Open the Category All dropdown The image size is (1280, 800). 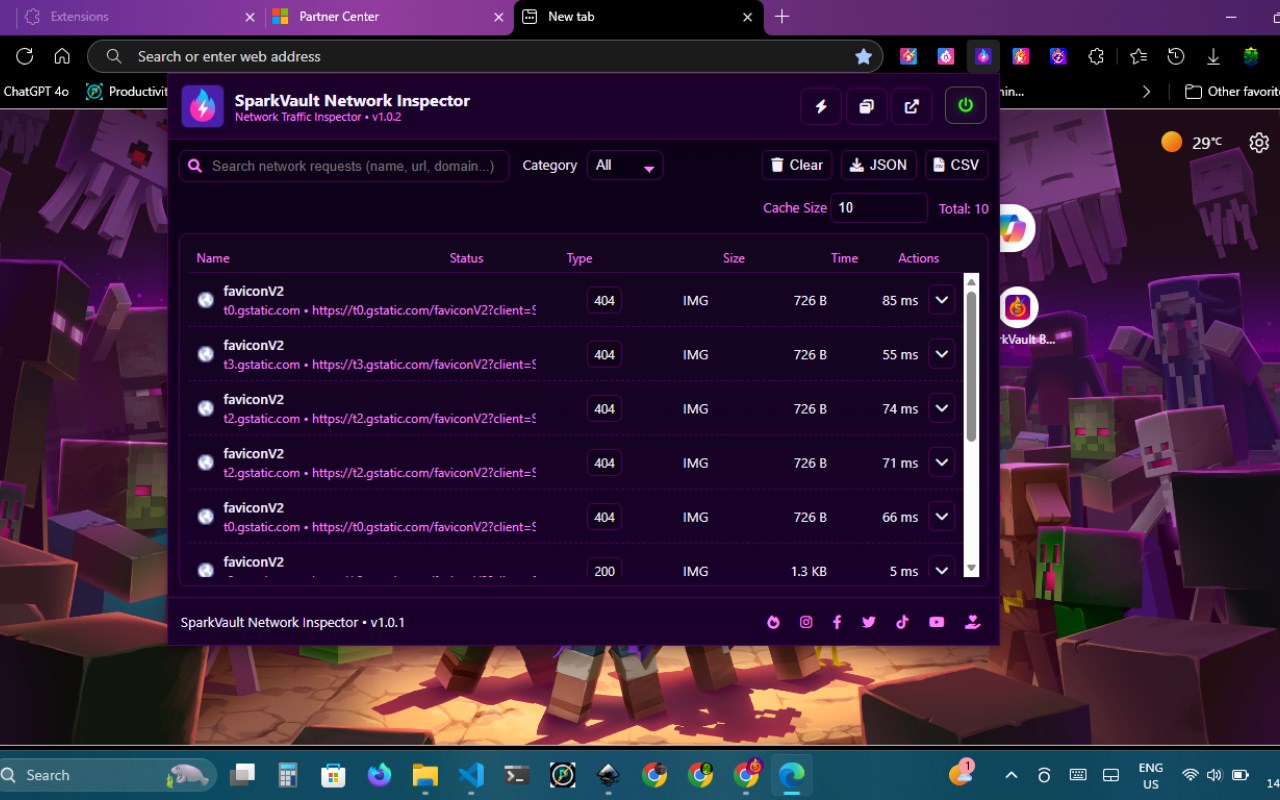coord(625,166)
